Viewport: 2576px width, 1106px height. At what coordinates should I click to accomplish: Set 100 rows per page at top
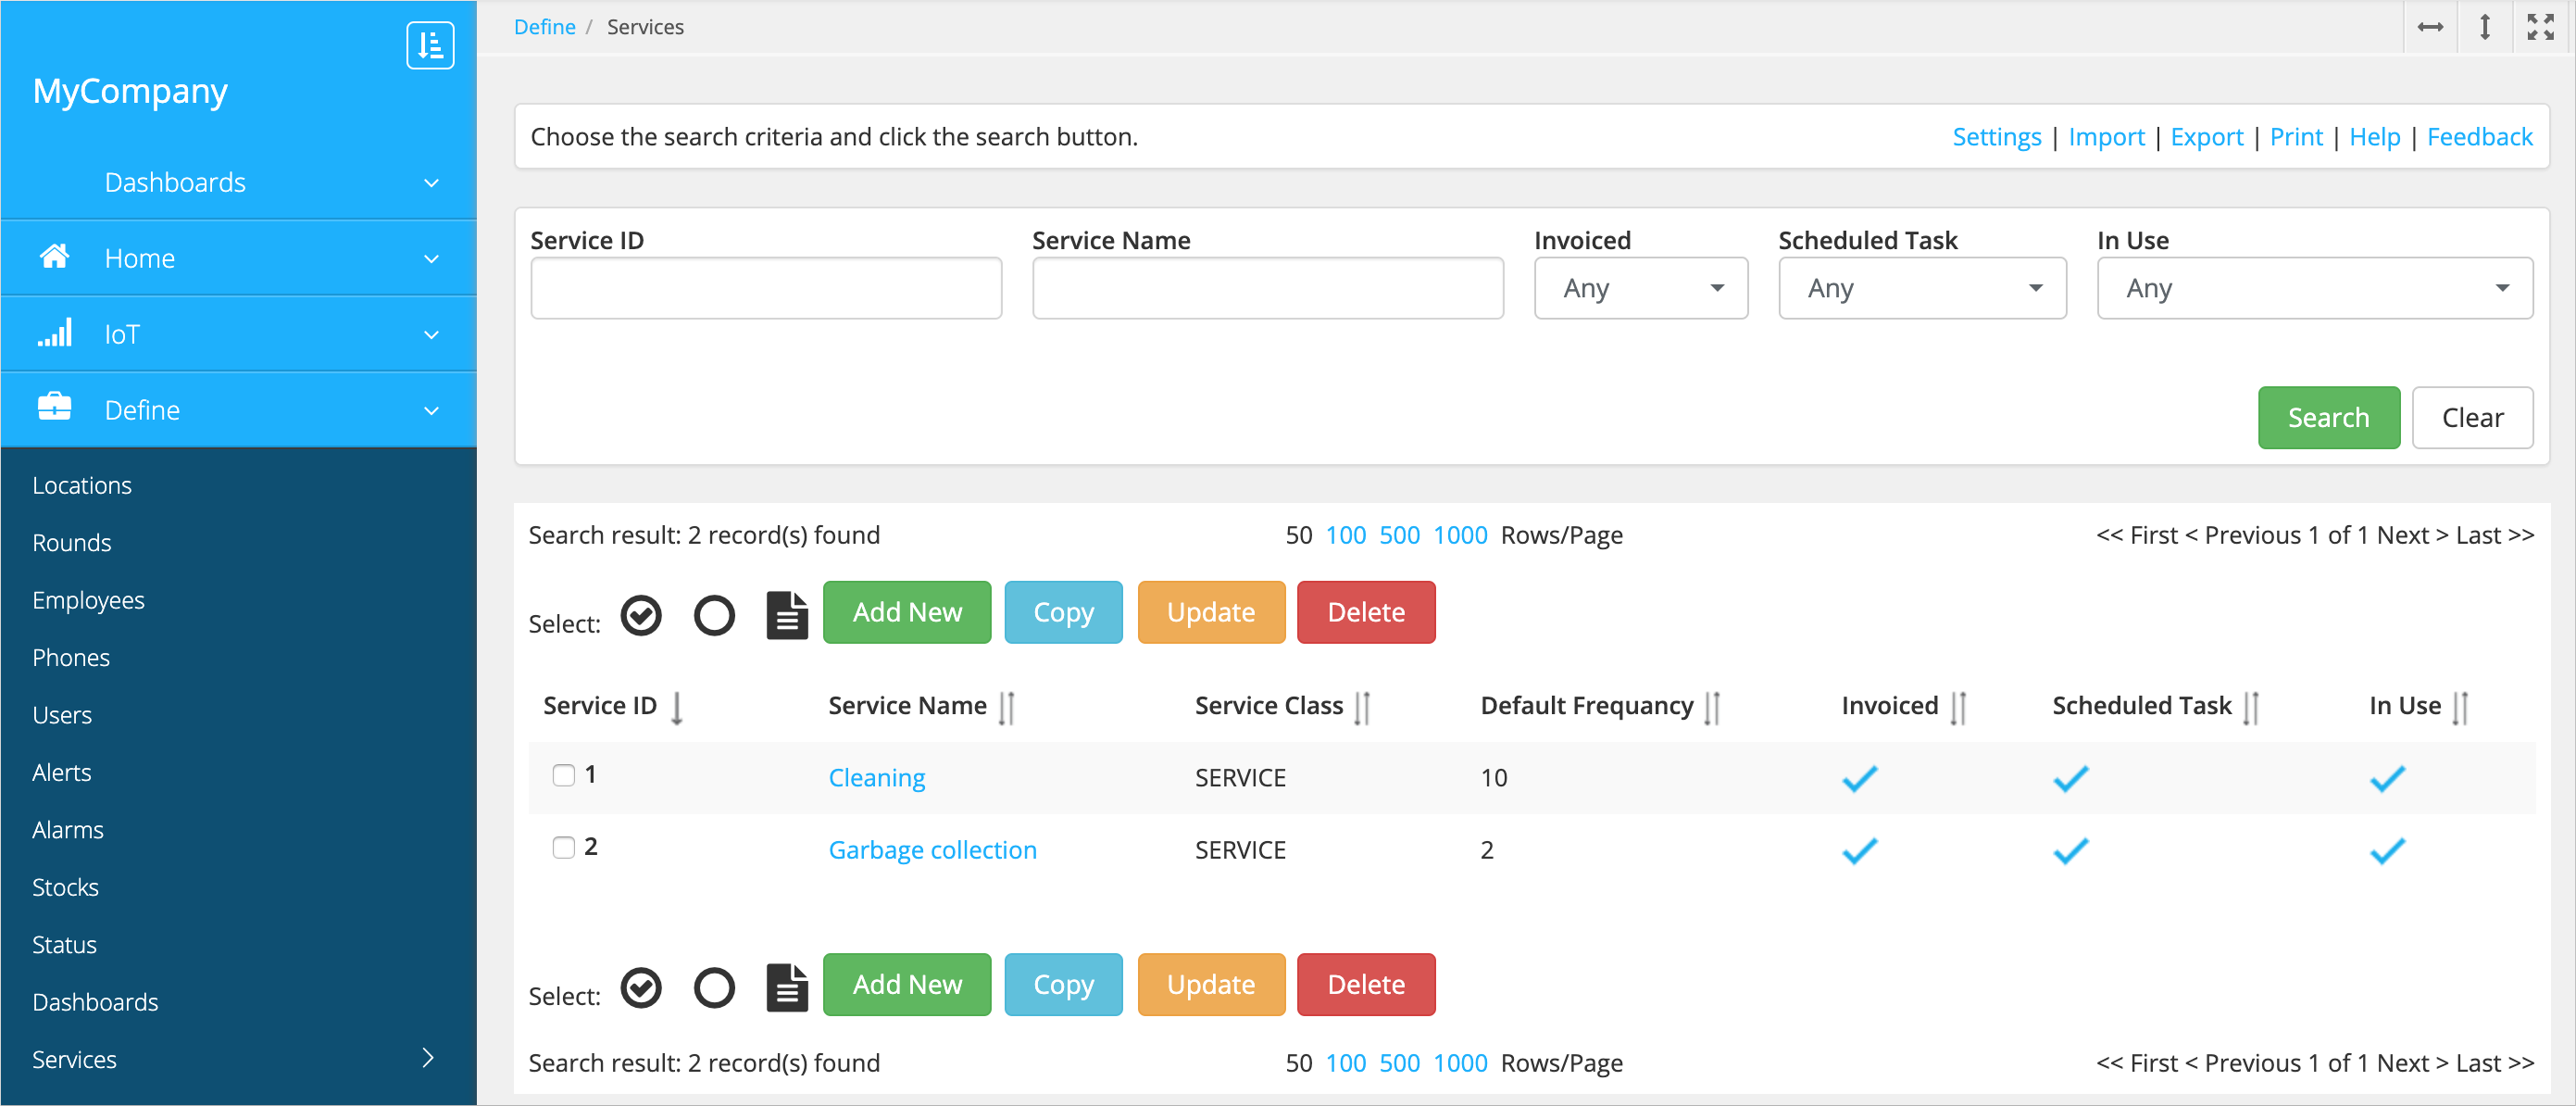pos(1345,535)
